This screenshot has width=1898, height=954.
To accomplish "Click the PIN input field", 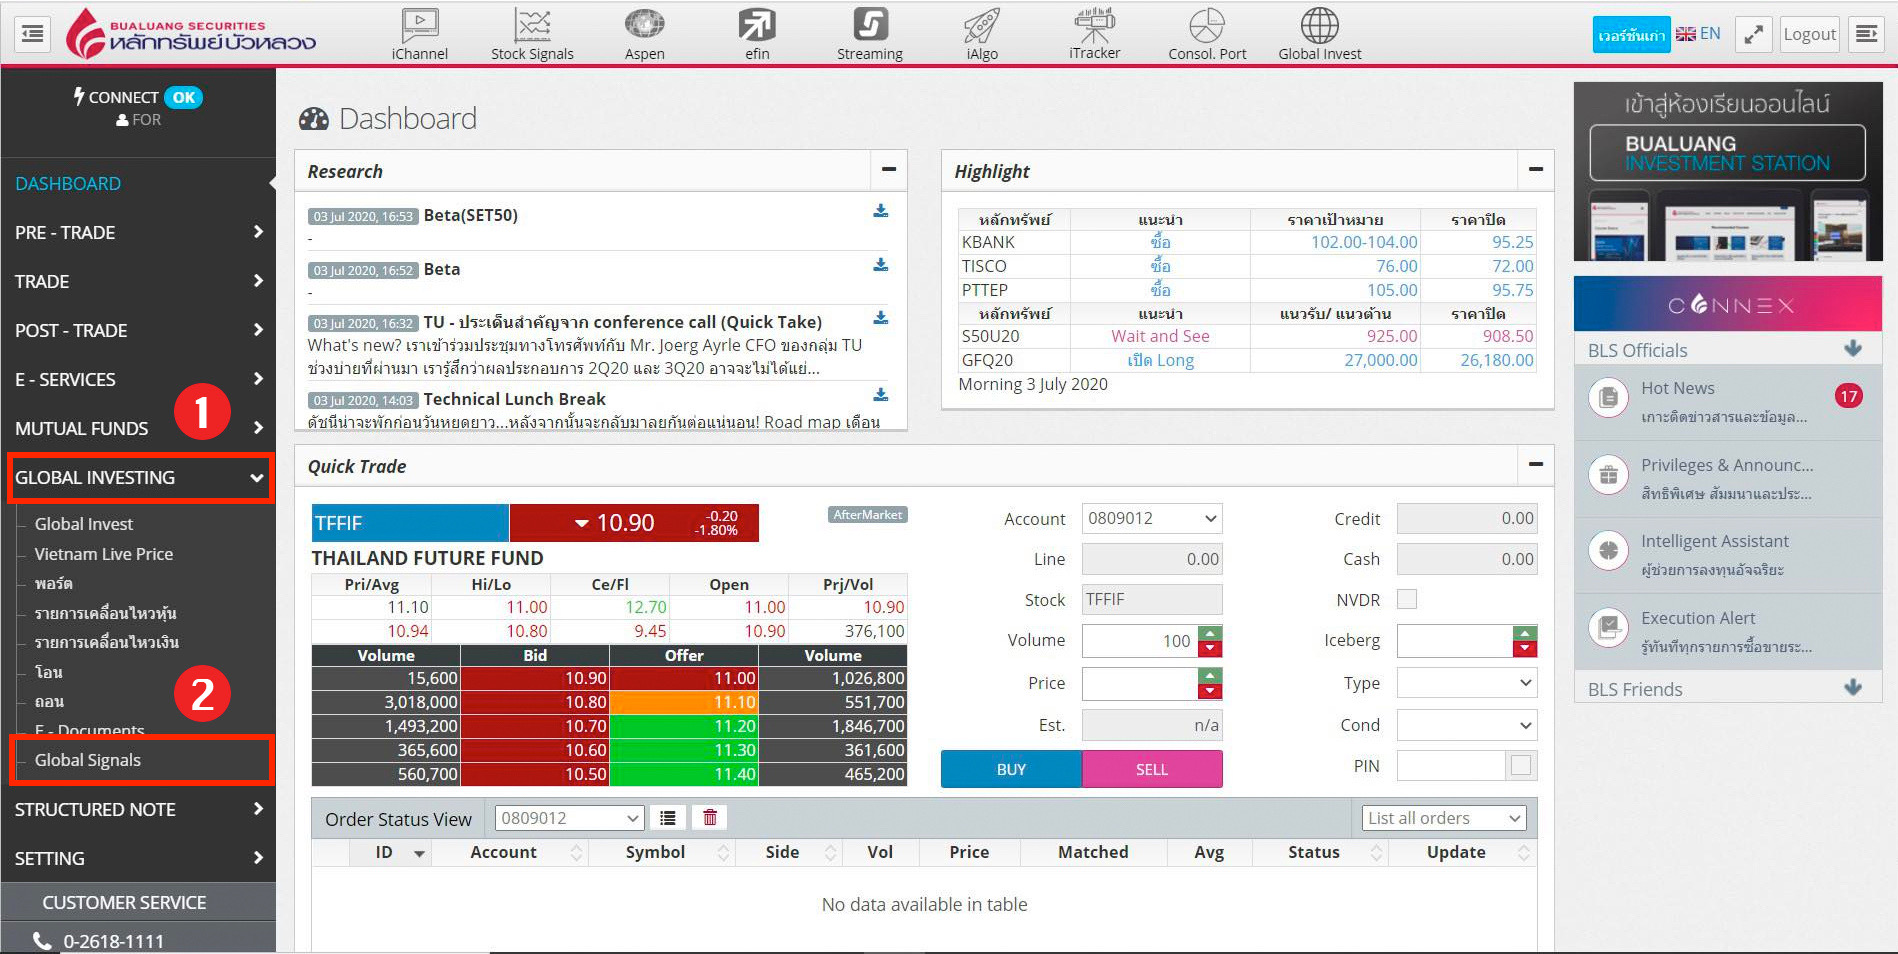I will (x=1451, y=766).
